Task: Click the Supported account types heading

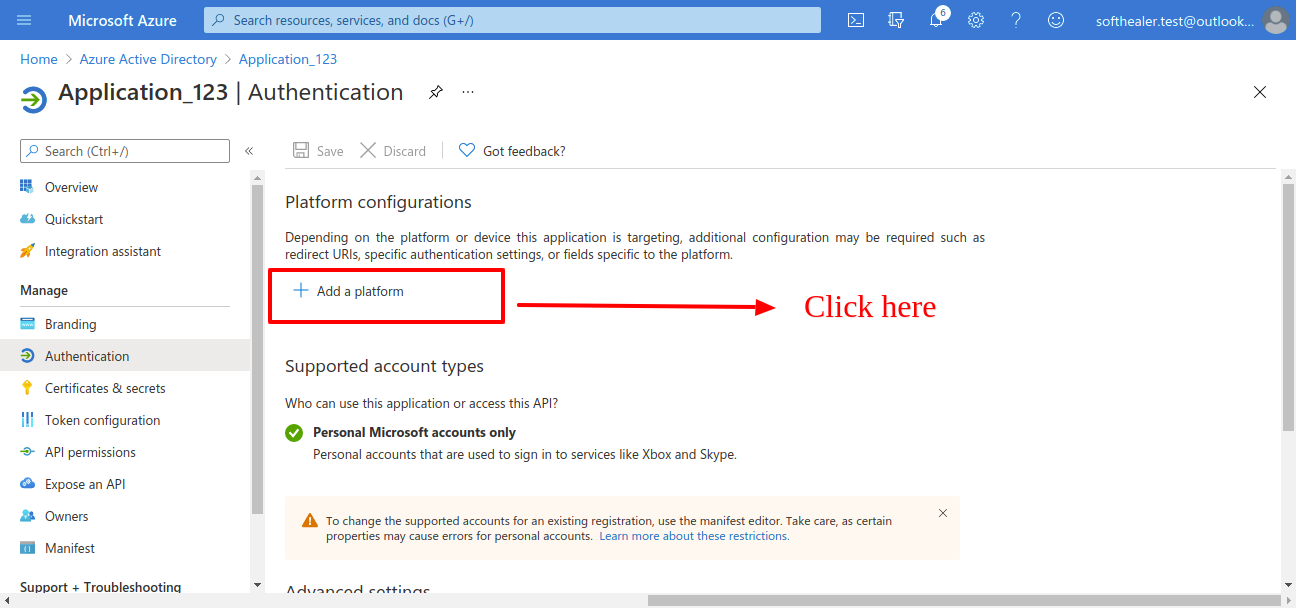Action: click(x=384, y=366)
